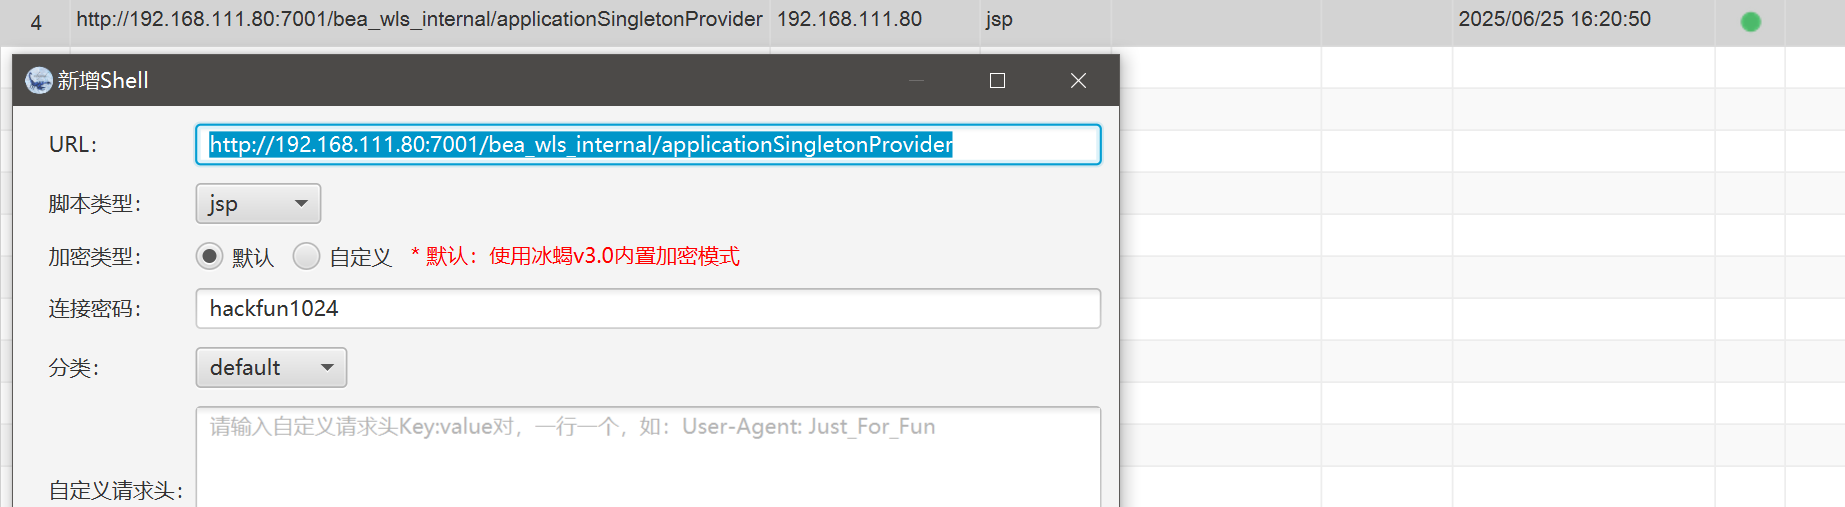
Task: Click the 自定义请求头 label
Action: (x=116, y=490)
